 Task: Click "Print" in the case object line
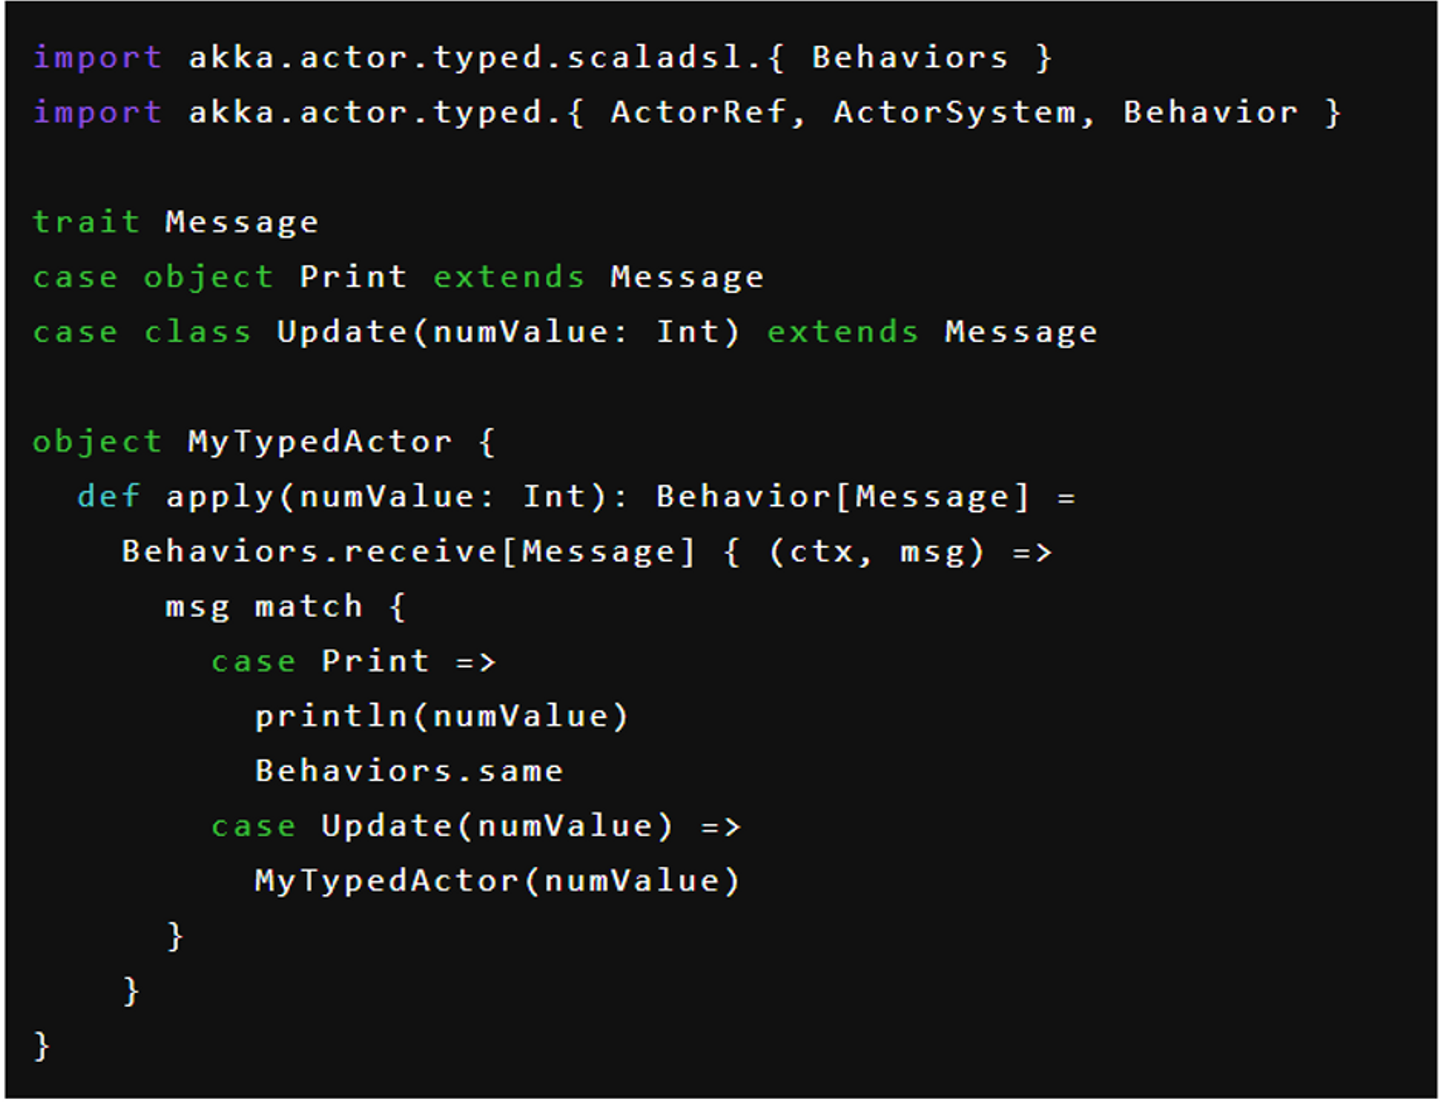pyautogui.click(x=353, y=277)
